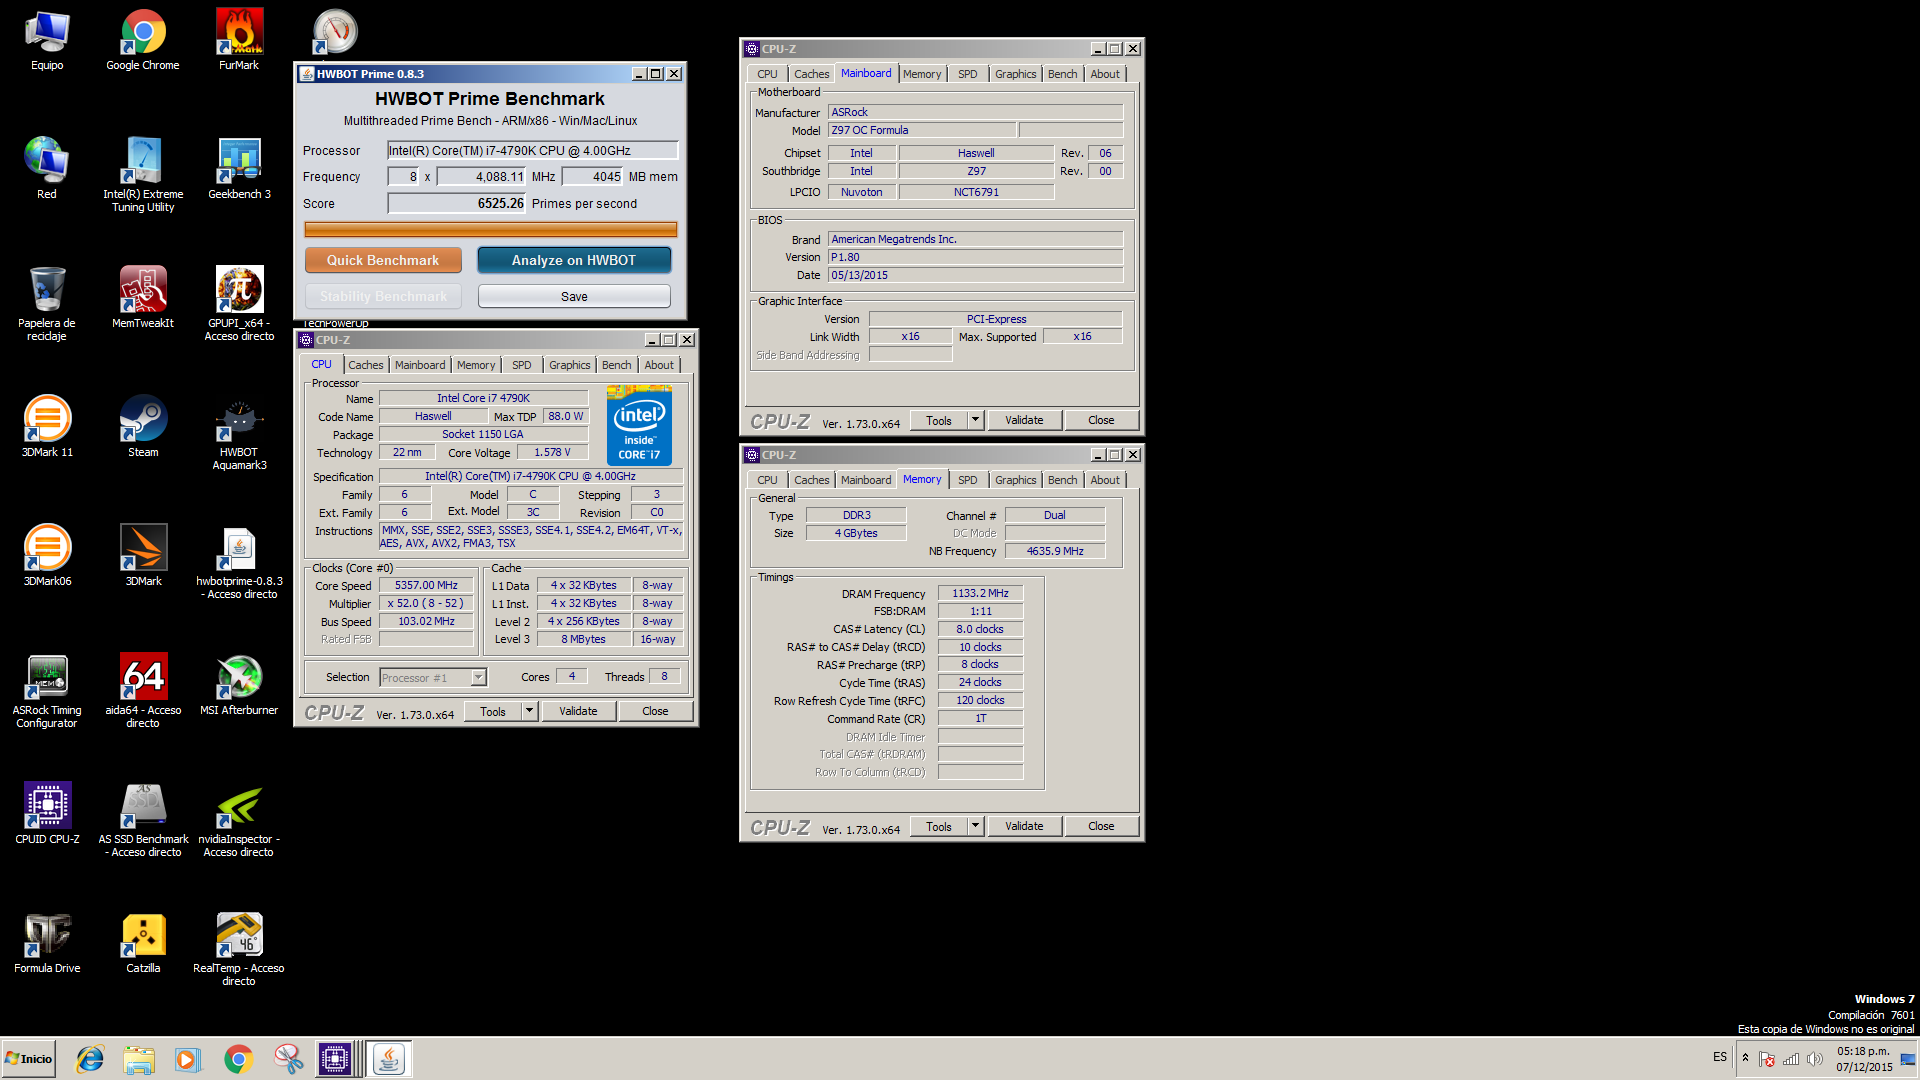
Task: Click the network tray icon
Action: 1791,1059
